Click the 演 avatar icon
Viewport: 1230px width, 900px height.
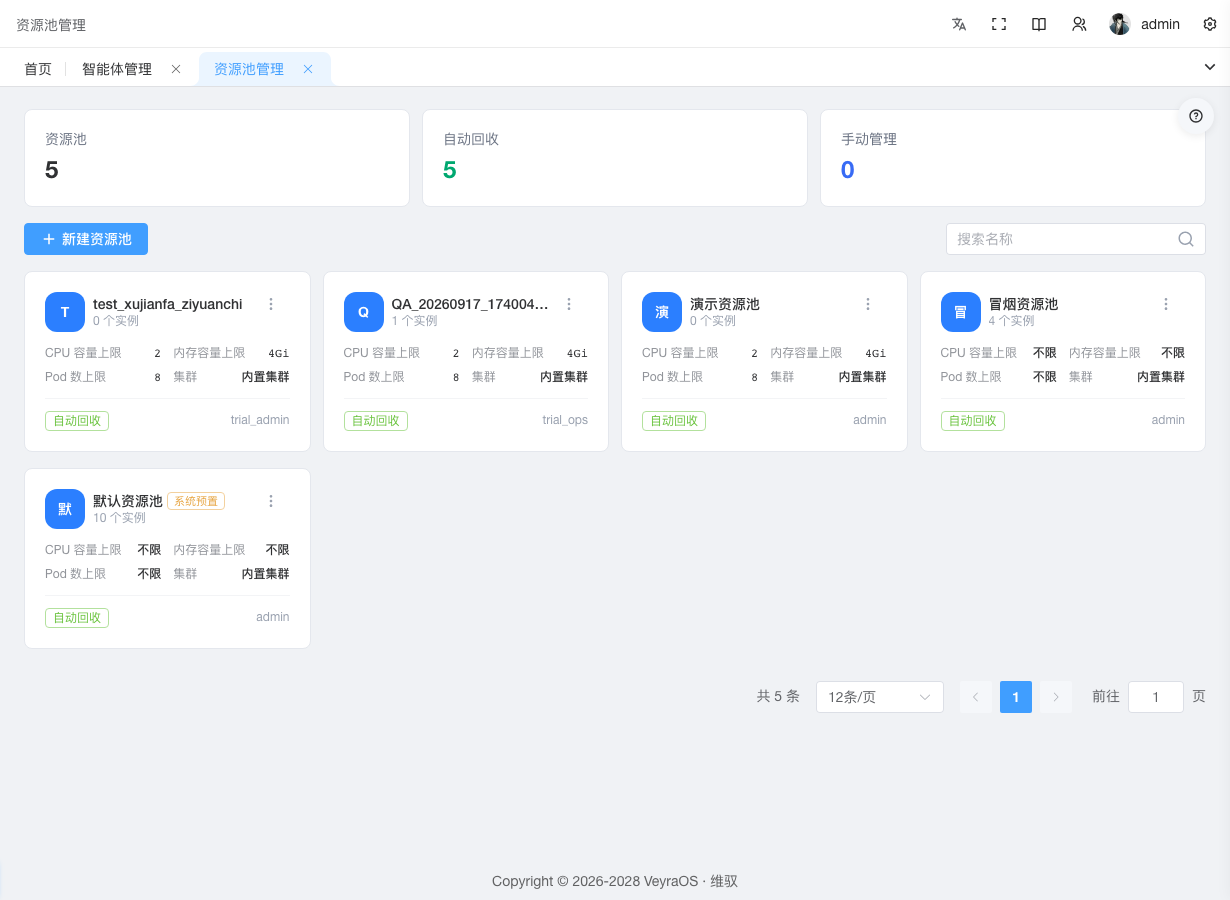662,312
